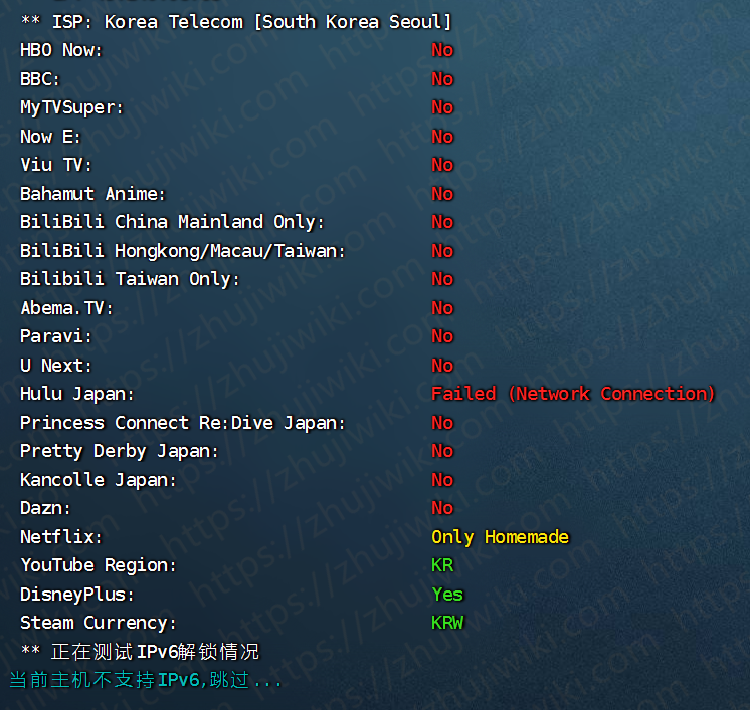This screenshot has width=750, height=710.
Task: Select the 'YouTube Region:' label
Action: [98, 566]
